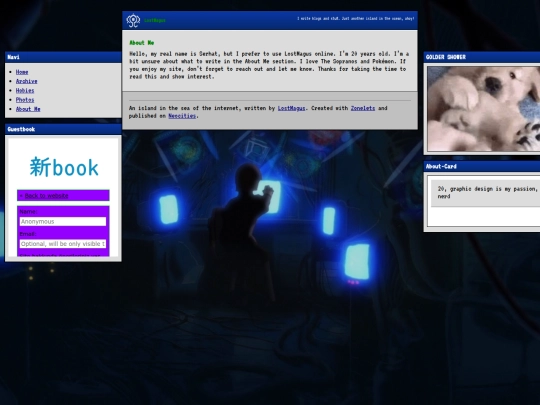Open the Zonelets link in footer
This screenshot has height=405, width=540.
point(363,108)
